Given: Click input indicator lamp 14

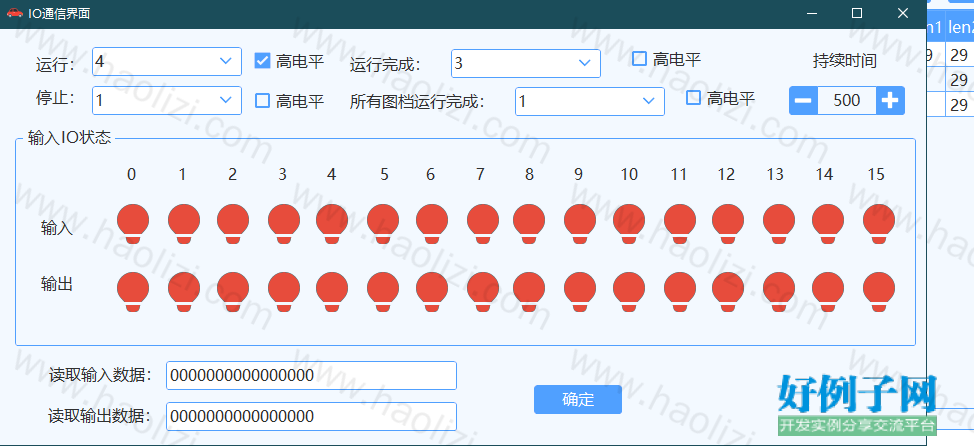Looking at the screenshot, I should click(828, 224).
